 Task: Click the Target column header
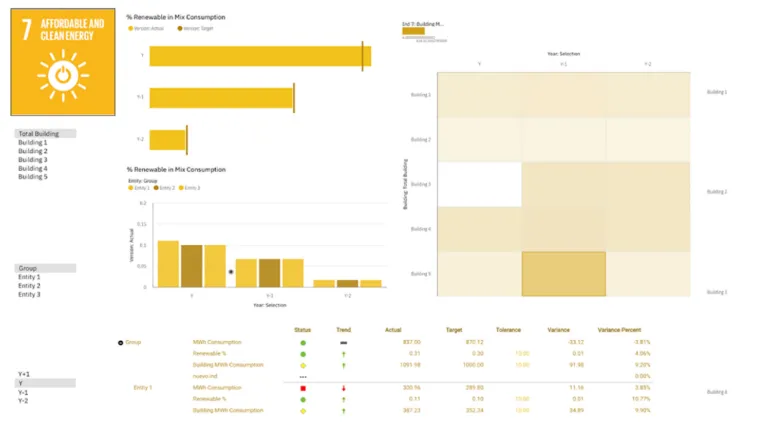454,330
